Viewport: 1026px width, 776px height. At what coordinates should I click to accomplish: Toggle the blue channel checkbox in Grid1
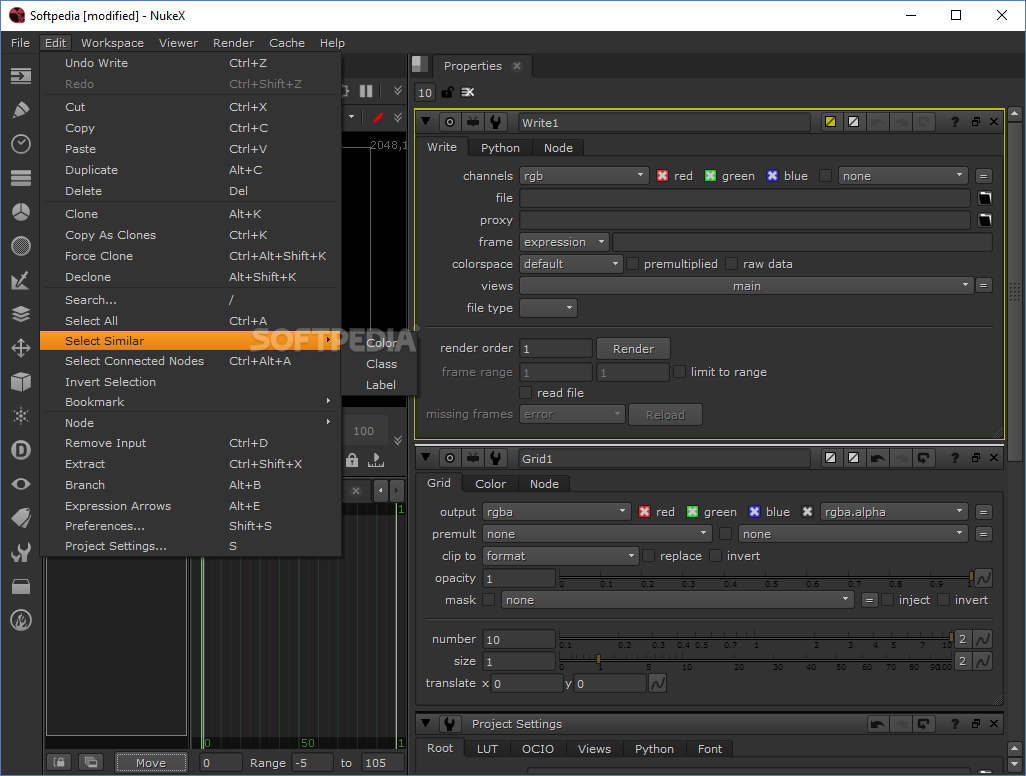(x=754, y=512)
